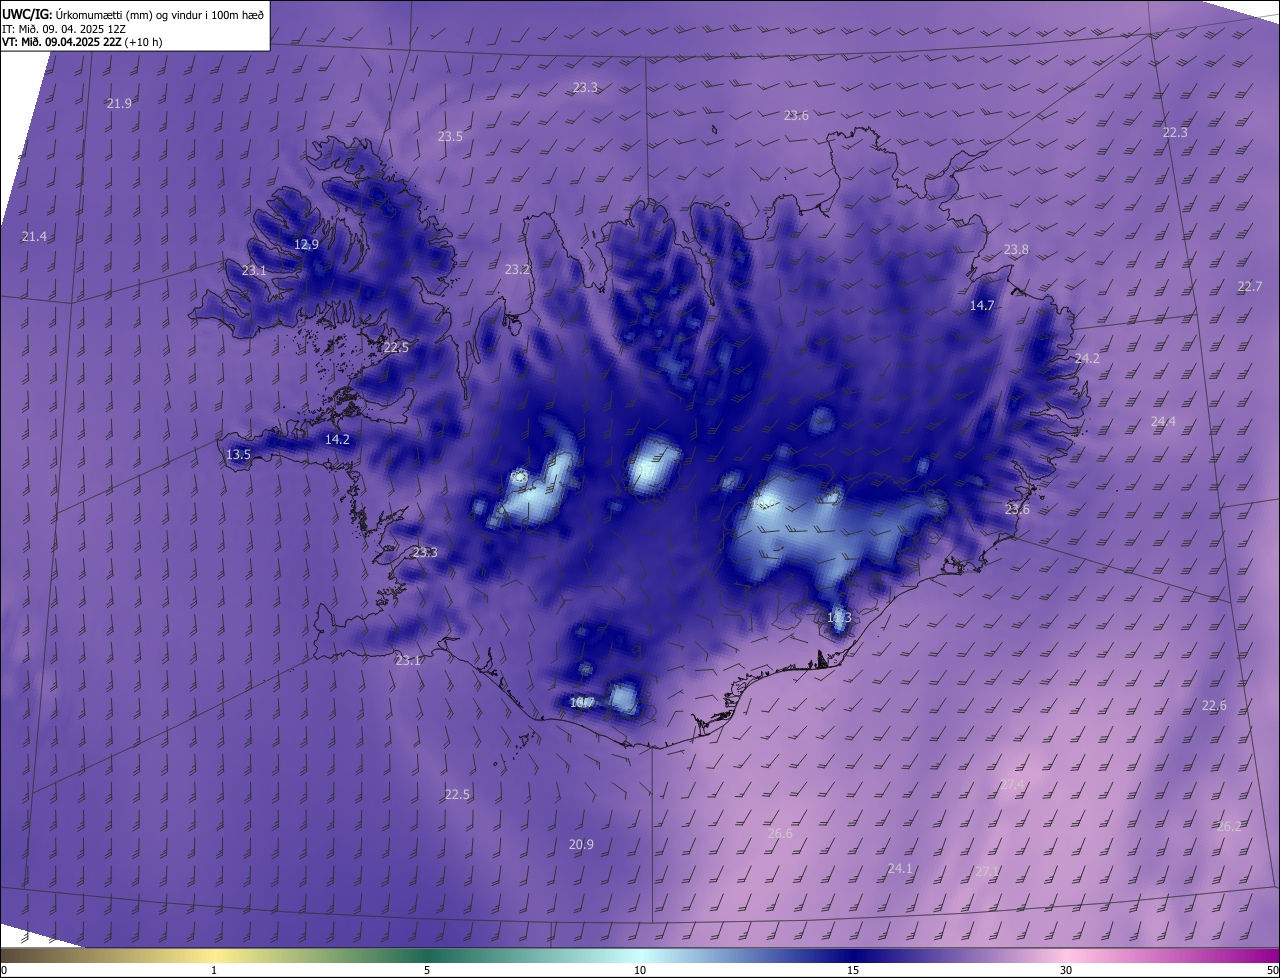Click the colorbar tick label 30
This screenshot has height=978, width=1280.
pos(1066,970)
